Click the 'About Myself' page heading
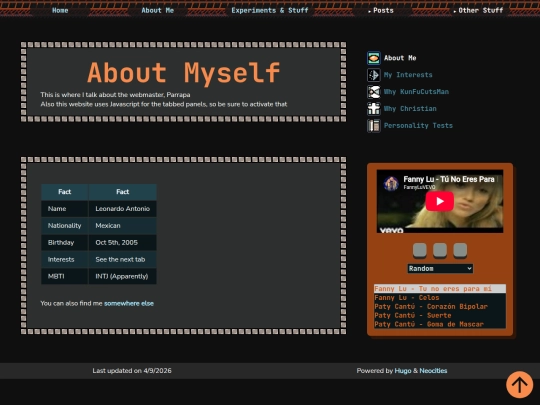This screenshot has height=405, width=540. (x=184, y=73)
